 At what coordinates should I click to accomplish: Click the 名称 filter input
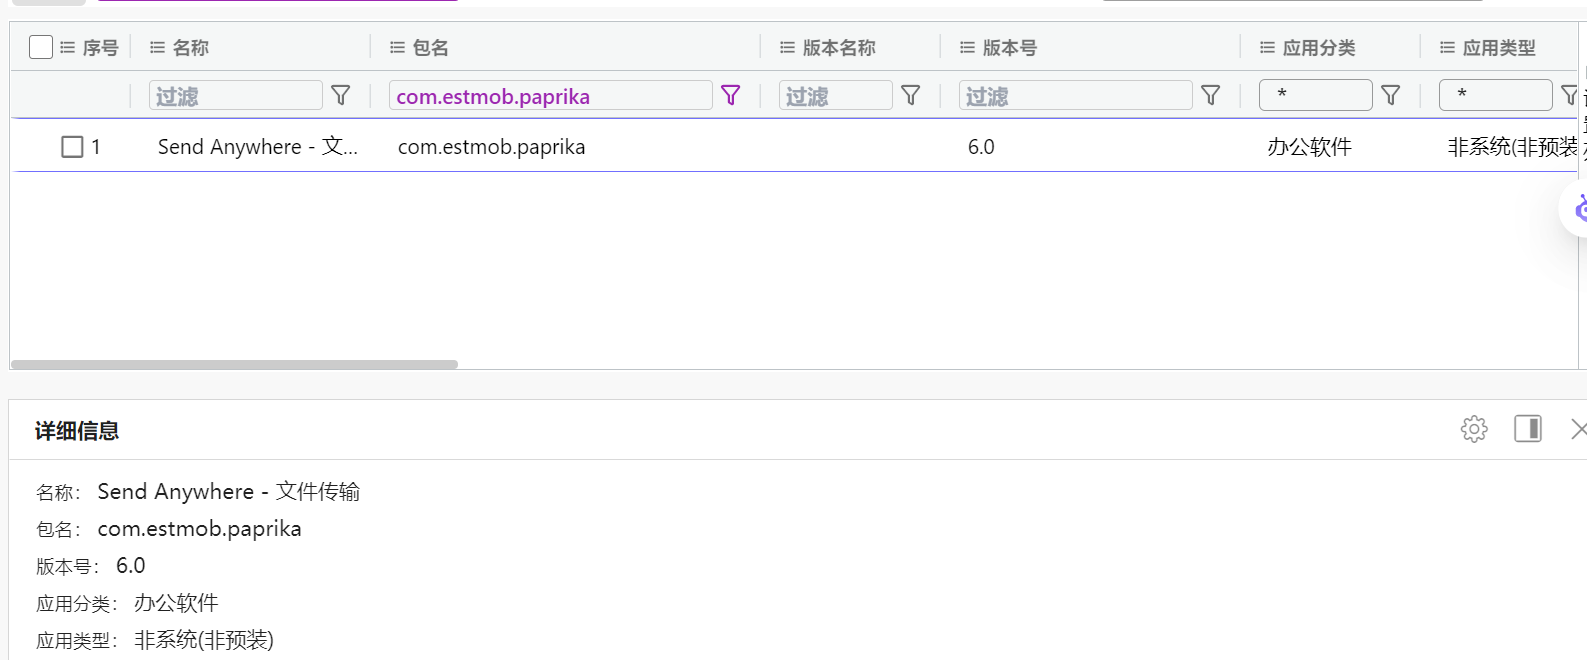[x=236, y=95]
